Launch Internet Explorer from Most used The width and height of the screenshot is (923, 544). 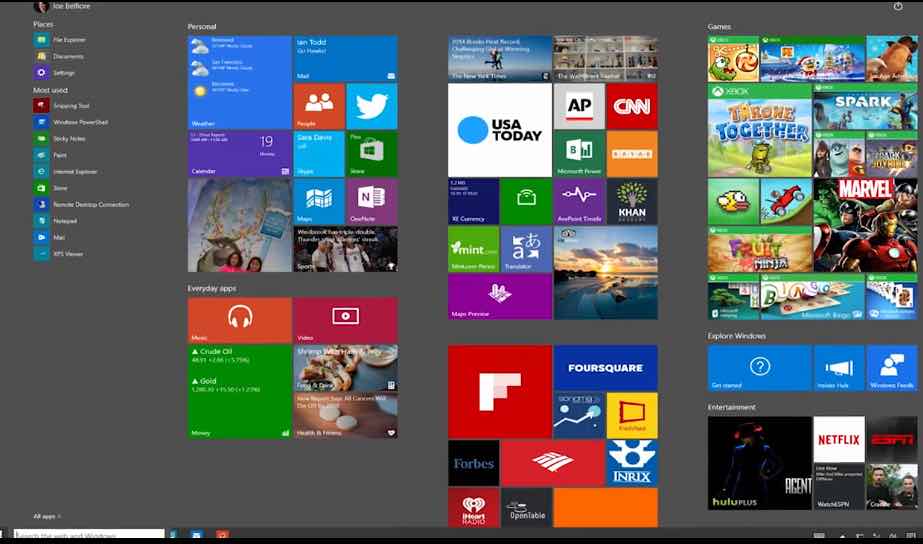[66, 172]
